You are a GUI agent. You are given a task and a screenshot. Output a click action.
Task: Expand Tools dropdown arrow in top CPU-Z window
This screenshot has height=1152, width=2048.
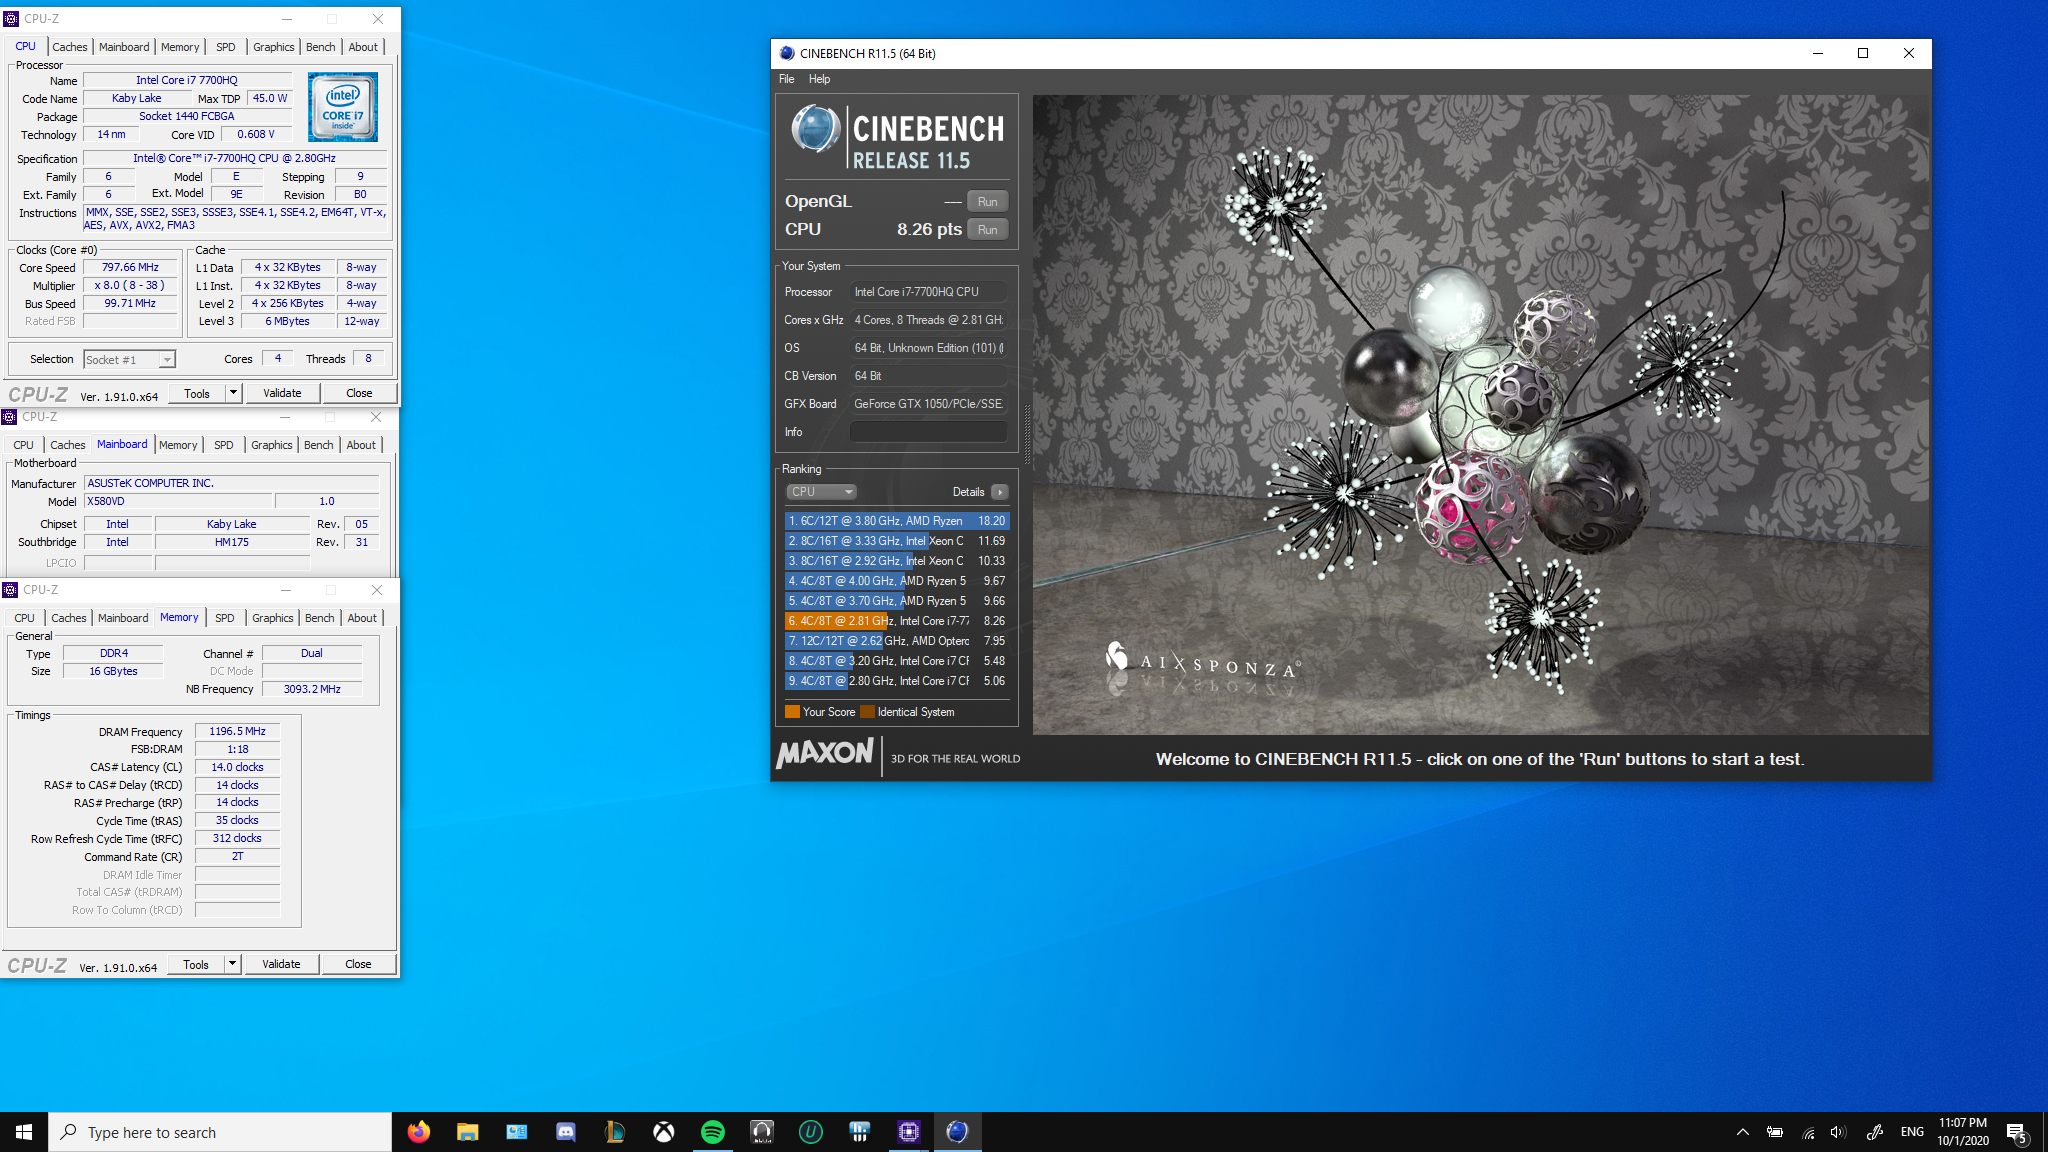[x=233, y=393]
